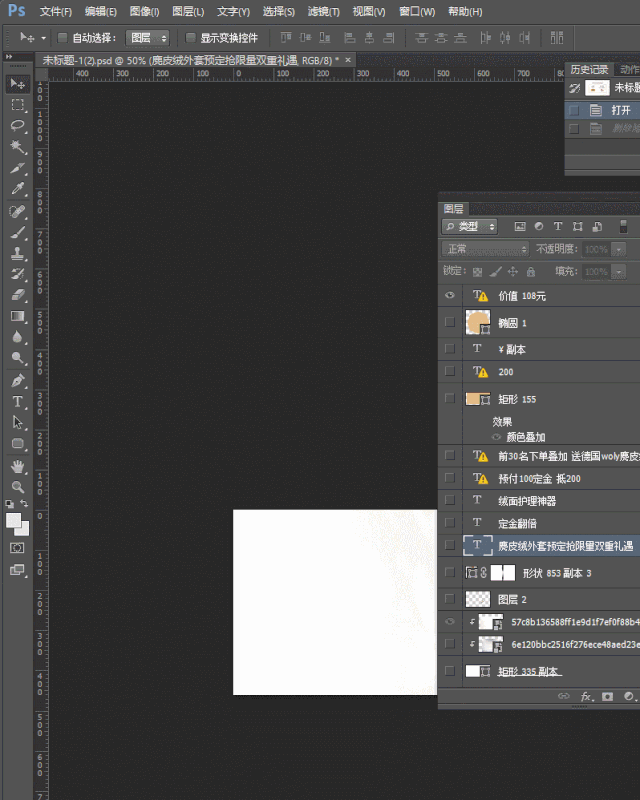This screenshot has height=800, width=640.
Task: Select the 打开 history state
Action: [x=602, y=110]
